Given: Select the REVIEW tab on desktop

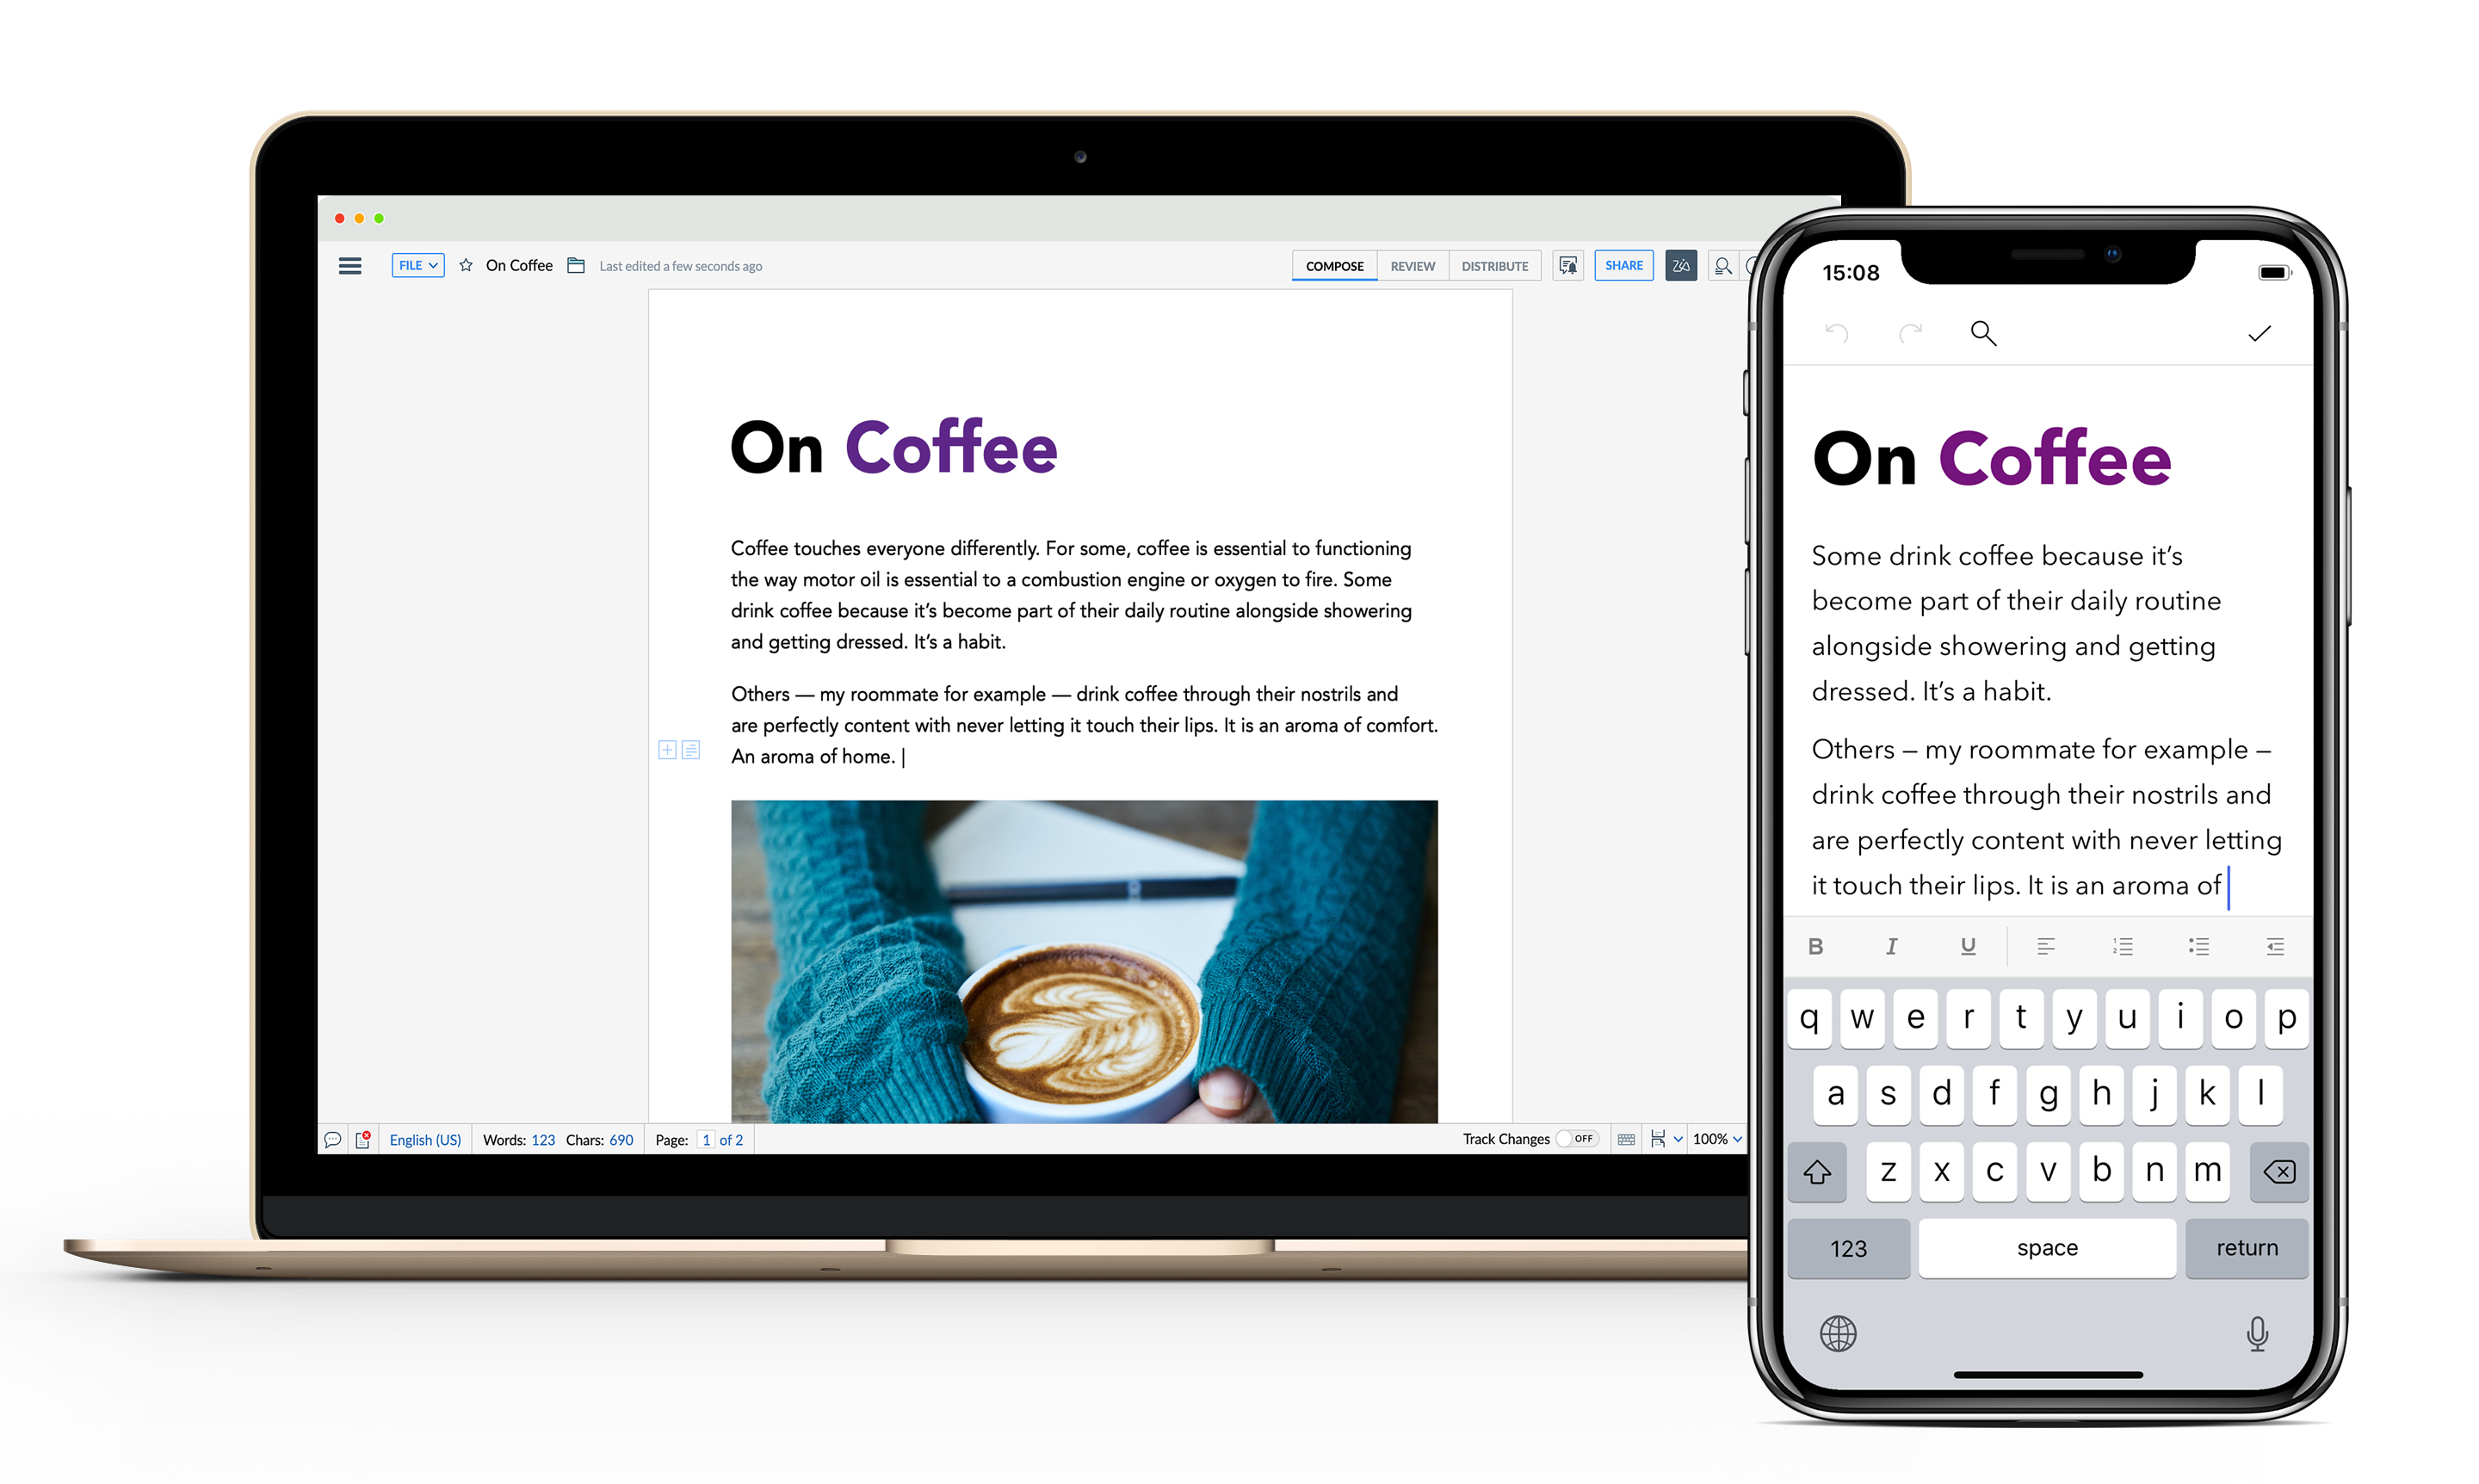Looking at the screenshot, I should [x=1411, y=265].
